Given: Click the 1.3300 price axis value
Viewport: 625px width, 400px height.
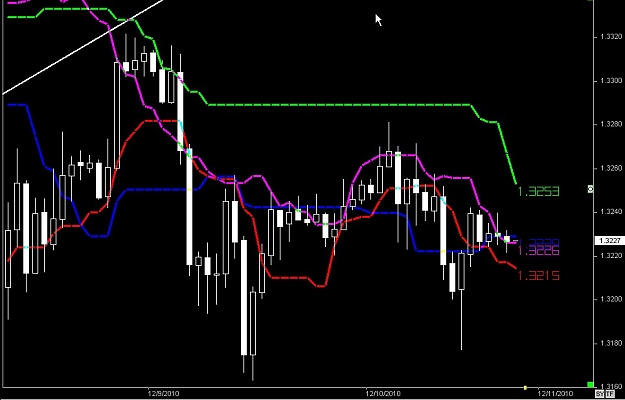Looking at the screenshot, I should coord(611,81).
